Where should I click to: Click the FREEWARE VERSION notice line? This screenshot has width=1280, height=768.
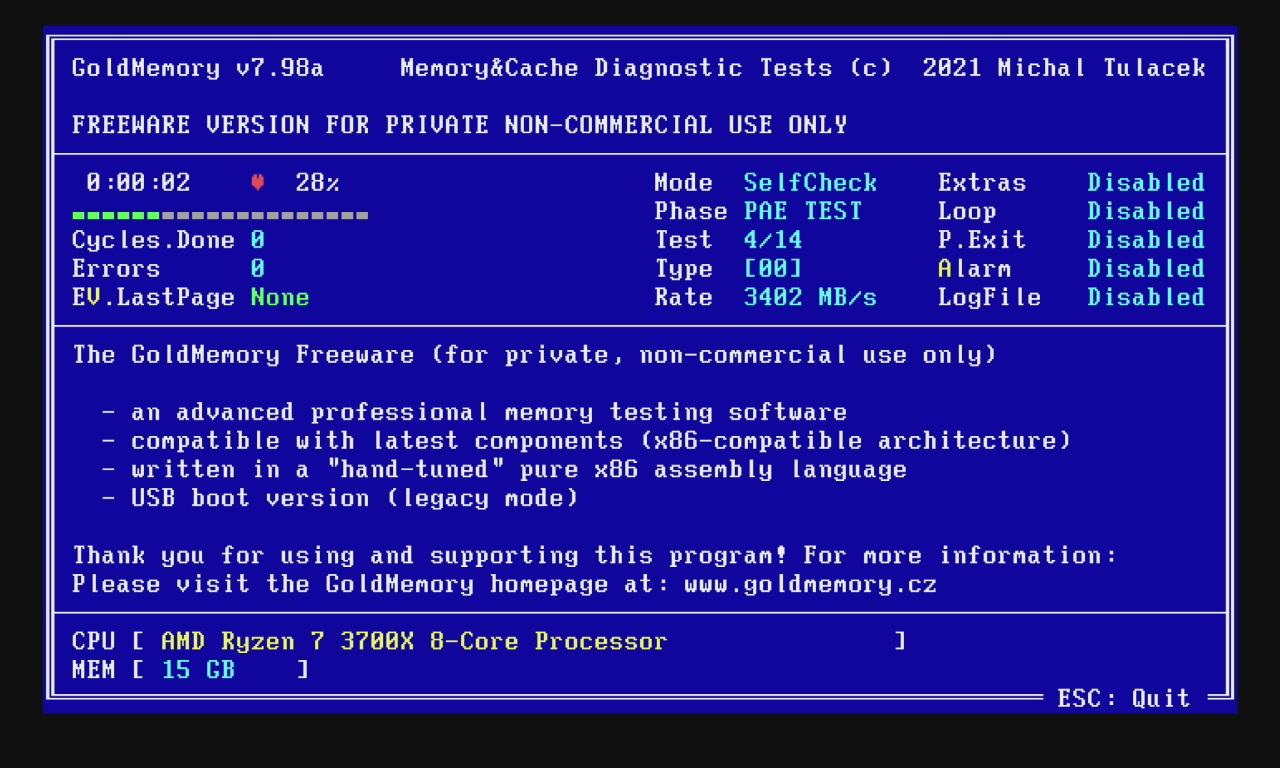point(460,125)
